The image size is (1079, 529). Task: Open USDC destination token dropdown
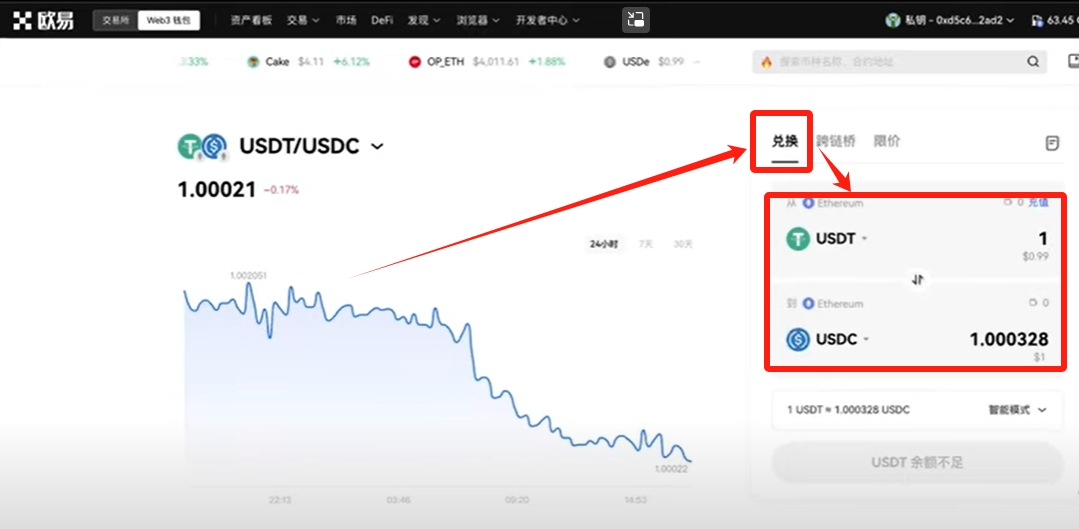point(827,339)
